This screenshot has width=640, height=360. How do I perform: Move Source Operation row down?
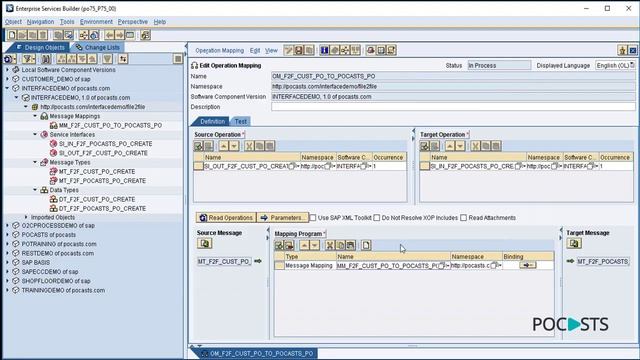pyautogui.click(x=234, y=146)
